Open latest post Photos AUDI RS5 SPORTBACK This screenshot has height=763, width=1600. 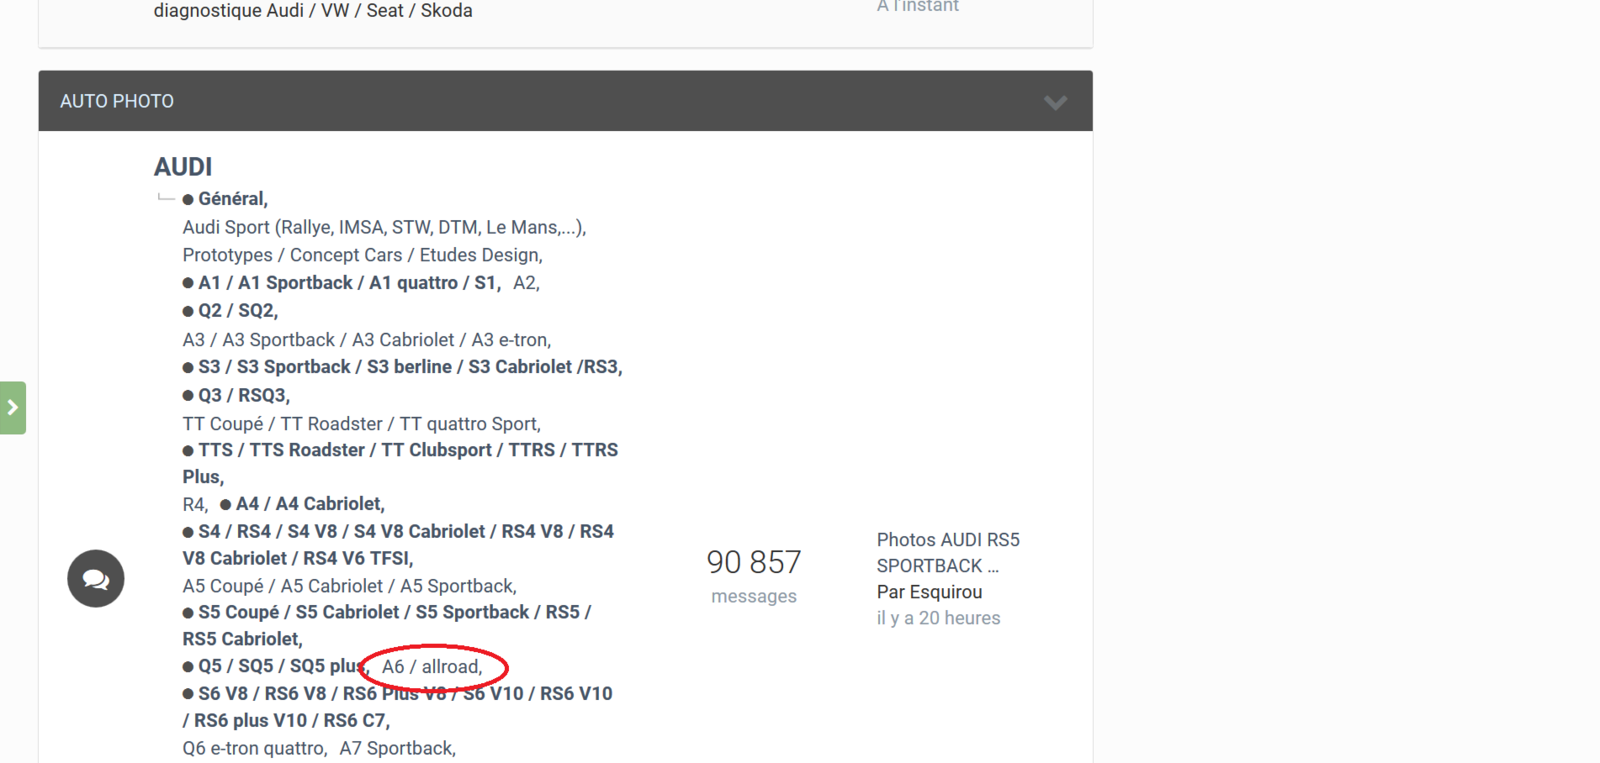[948, 553]
